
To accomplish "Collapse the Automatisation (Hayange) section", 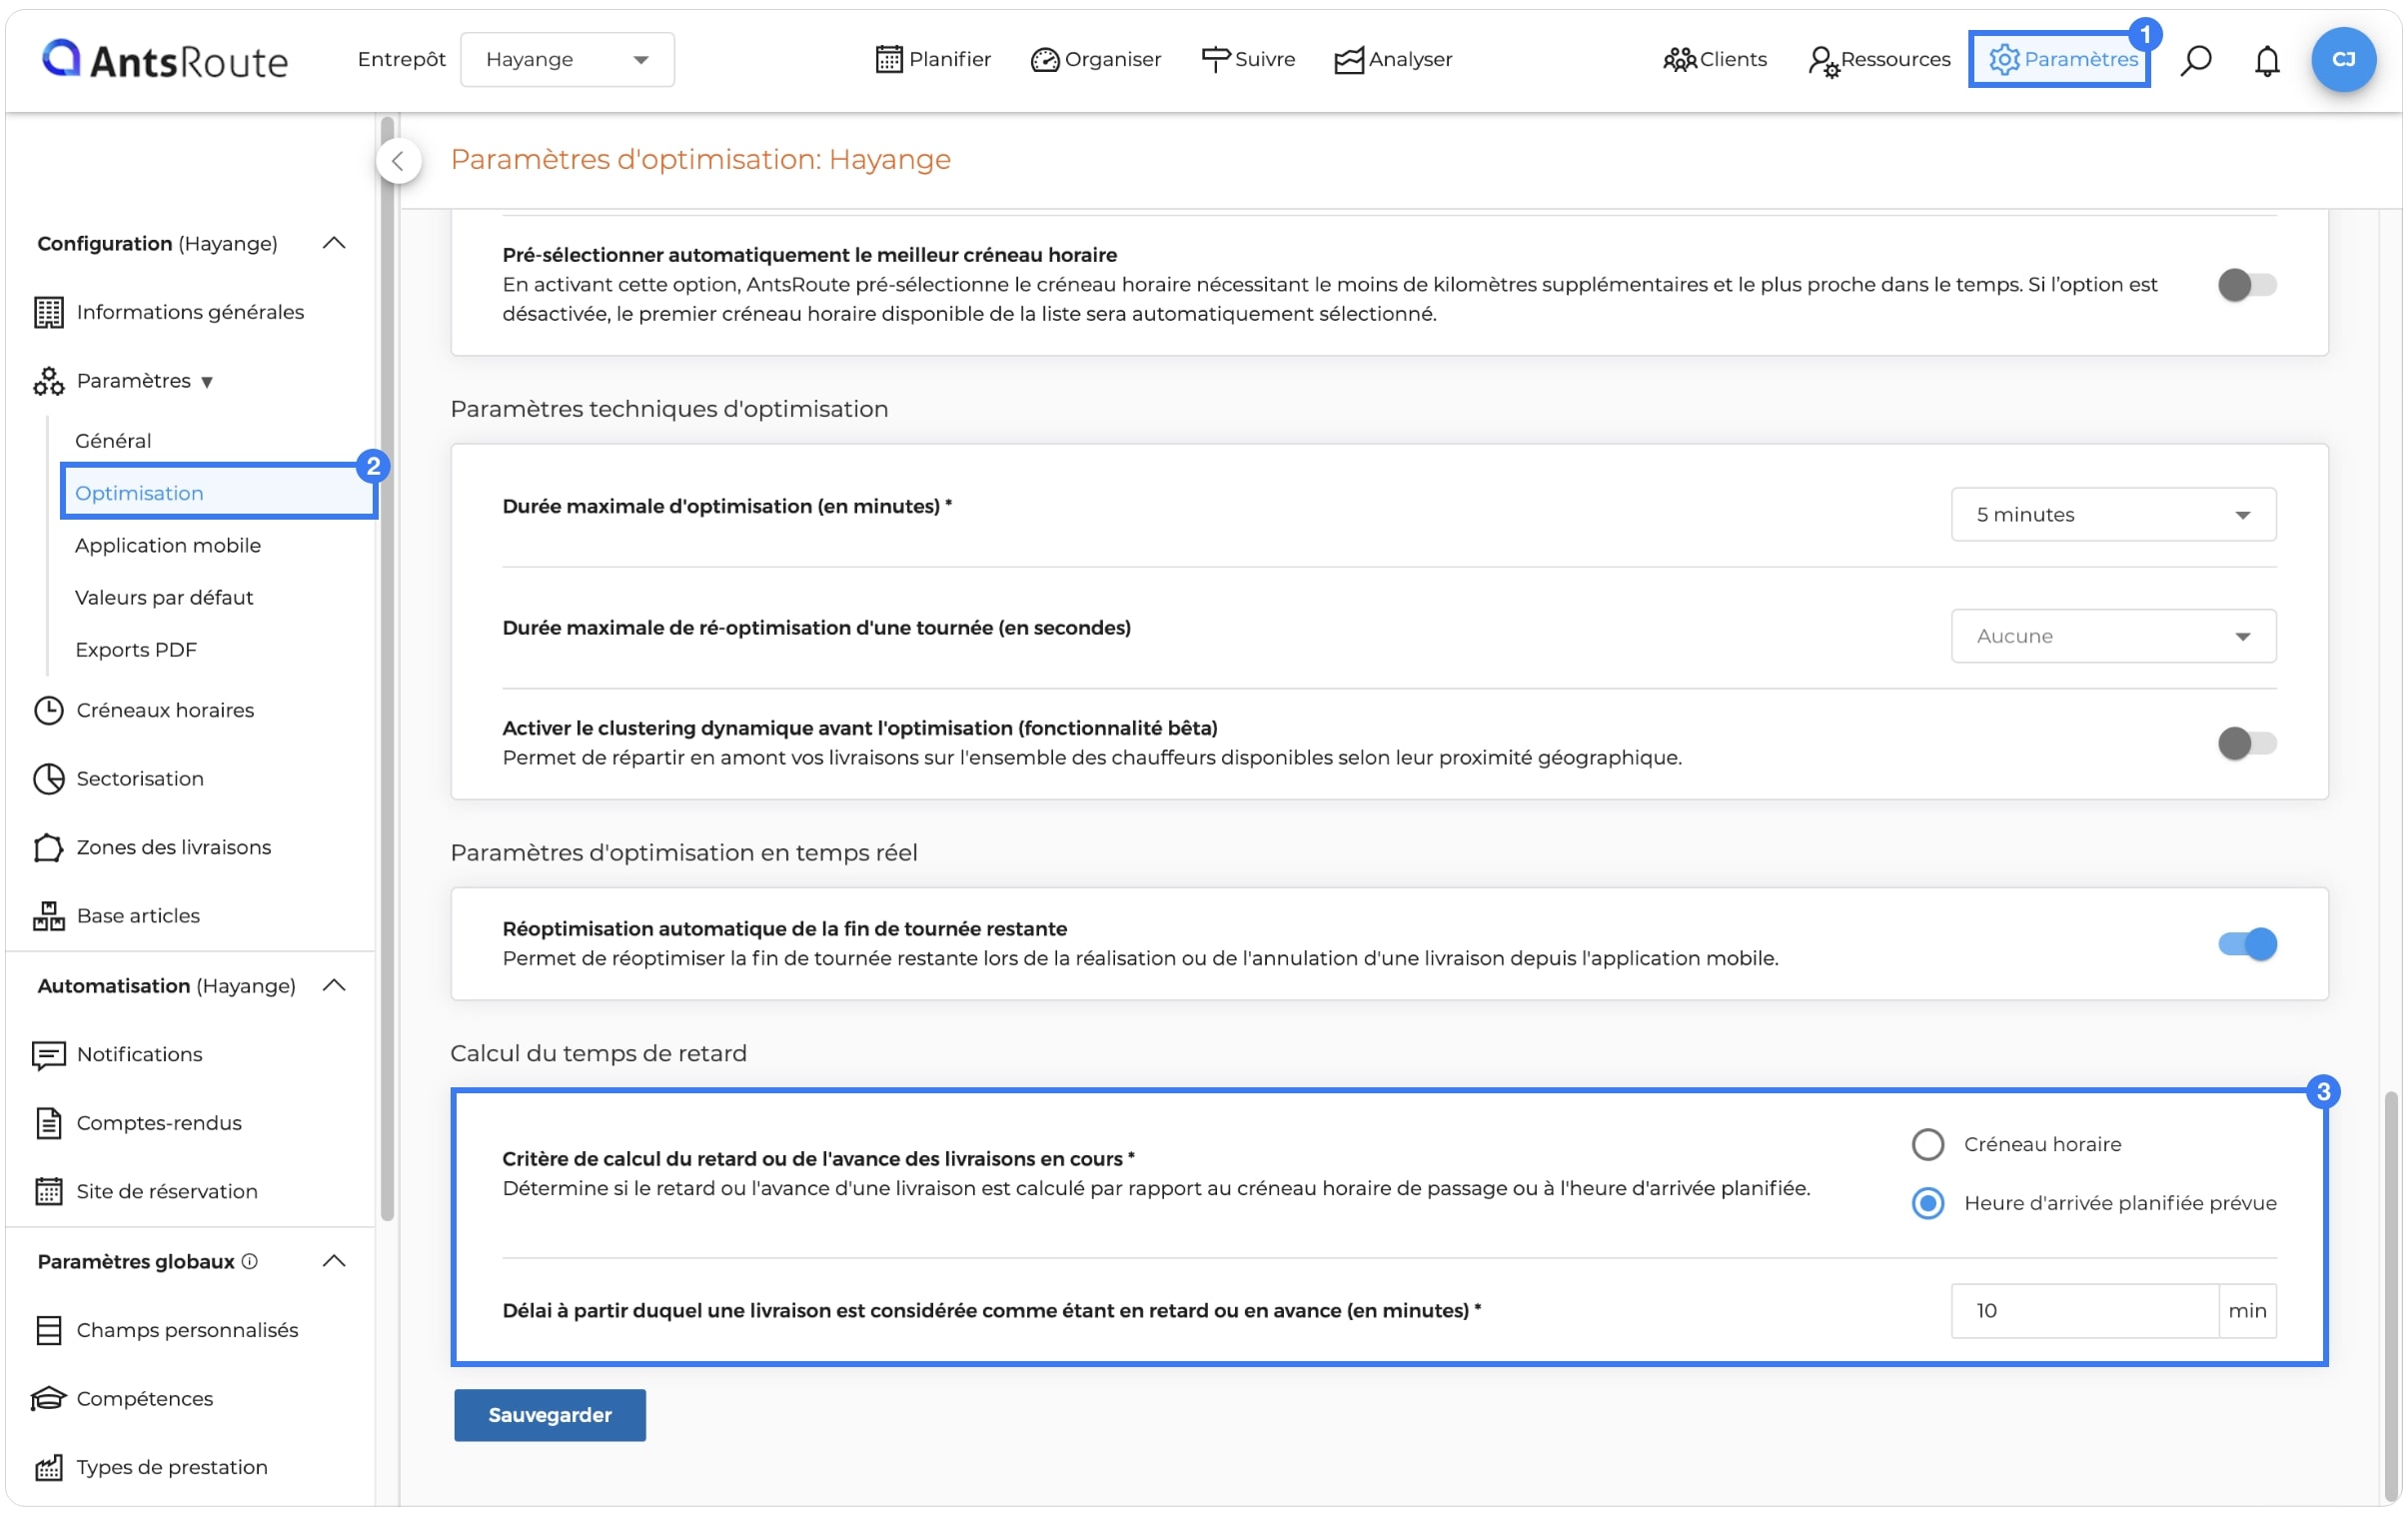I will pyautogui.click(x=334, y=986).
